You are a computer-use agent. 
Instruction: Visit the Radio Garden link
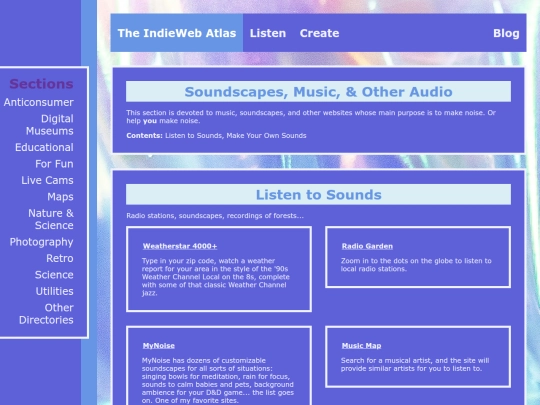(367, 246)
